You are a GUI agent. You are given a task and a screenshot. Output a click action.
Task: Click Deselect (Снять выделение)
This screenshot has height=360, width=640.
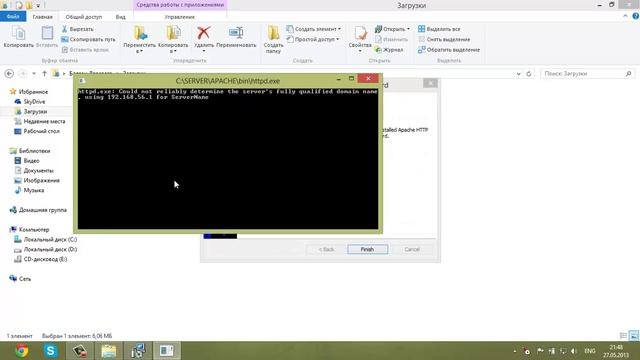444,39
